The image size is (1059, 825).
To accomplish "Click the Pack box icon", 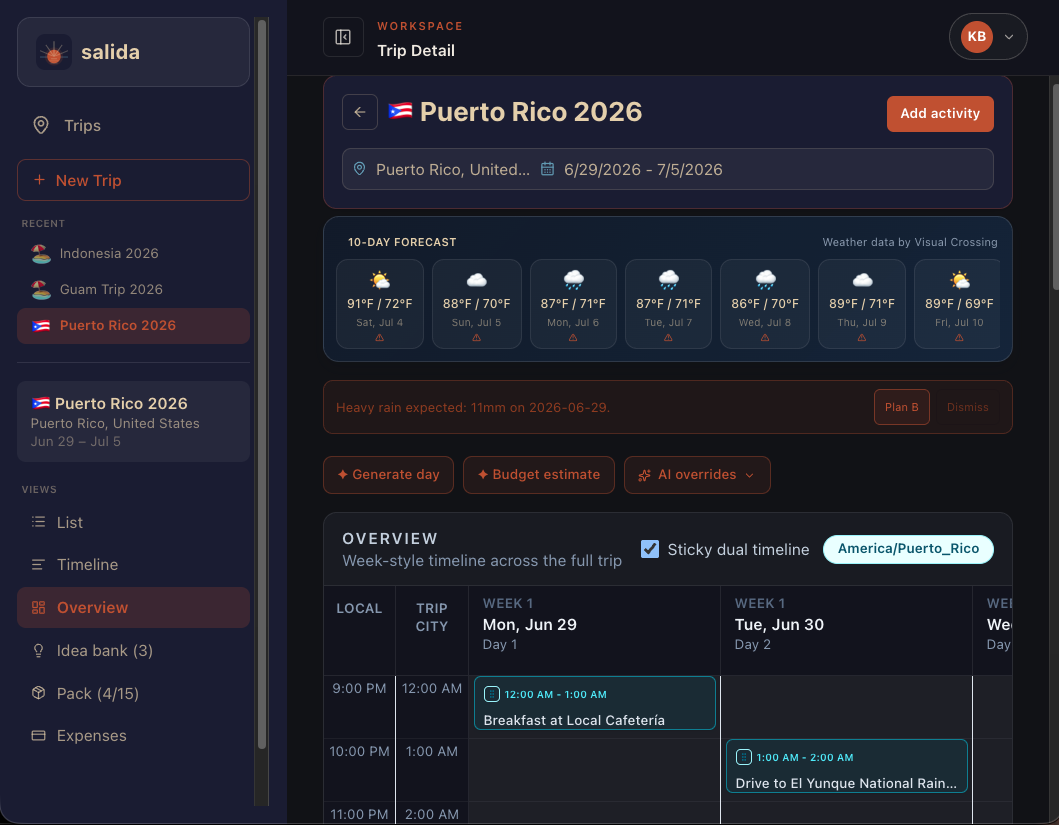I will point(38,693).
